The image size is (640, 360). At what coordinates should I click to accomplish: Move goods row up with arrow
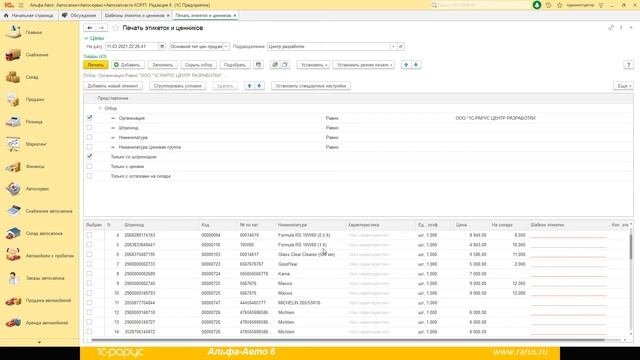tap(406, 65)
